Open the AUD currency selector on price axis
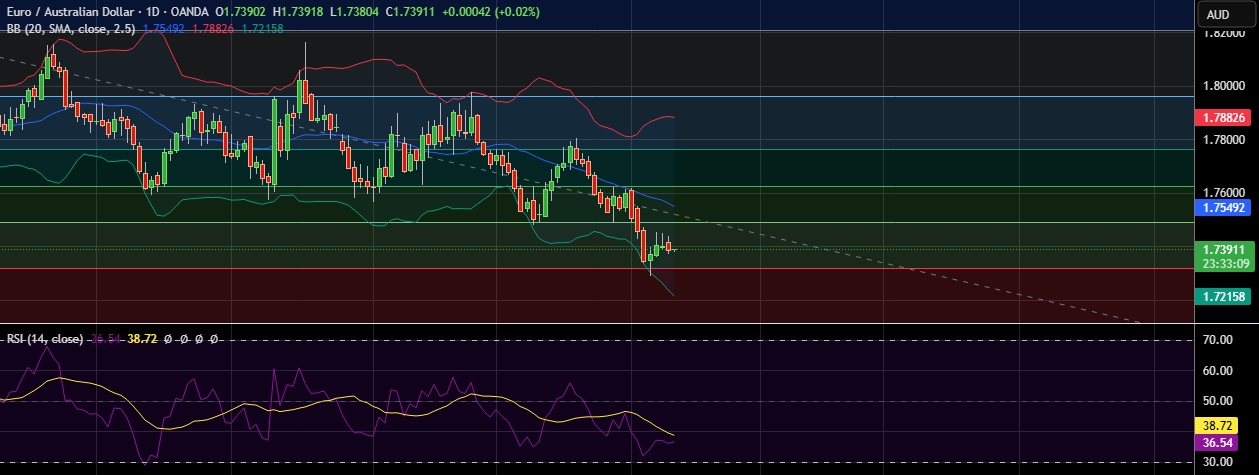 (1217, 14)
